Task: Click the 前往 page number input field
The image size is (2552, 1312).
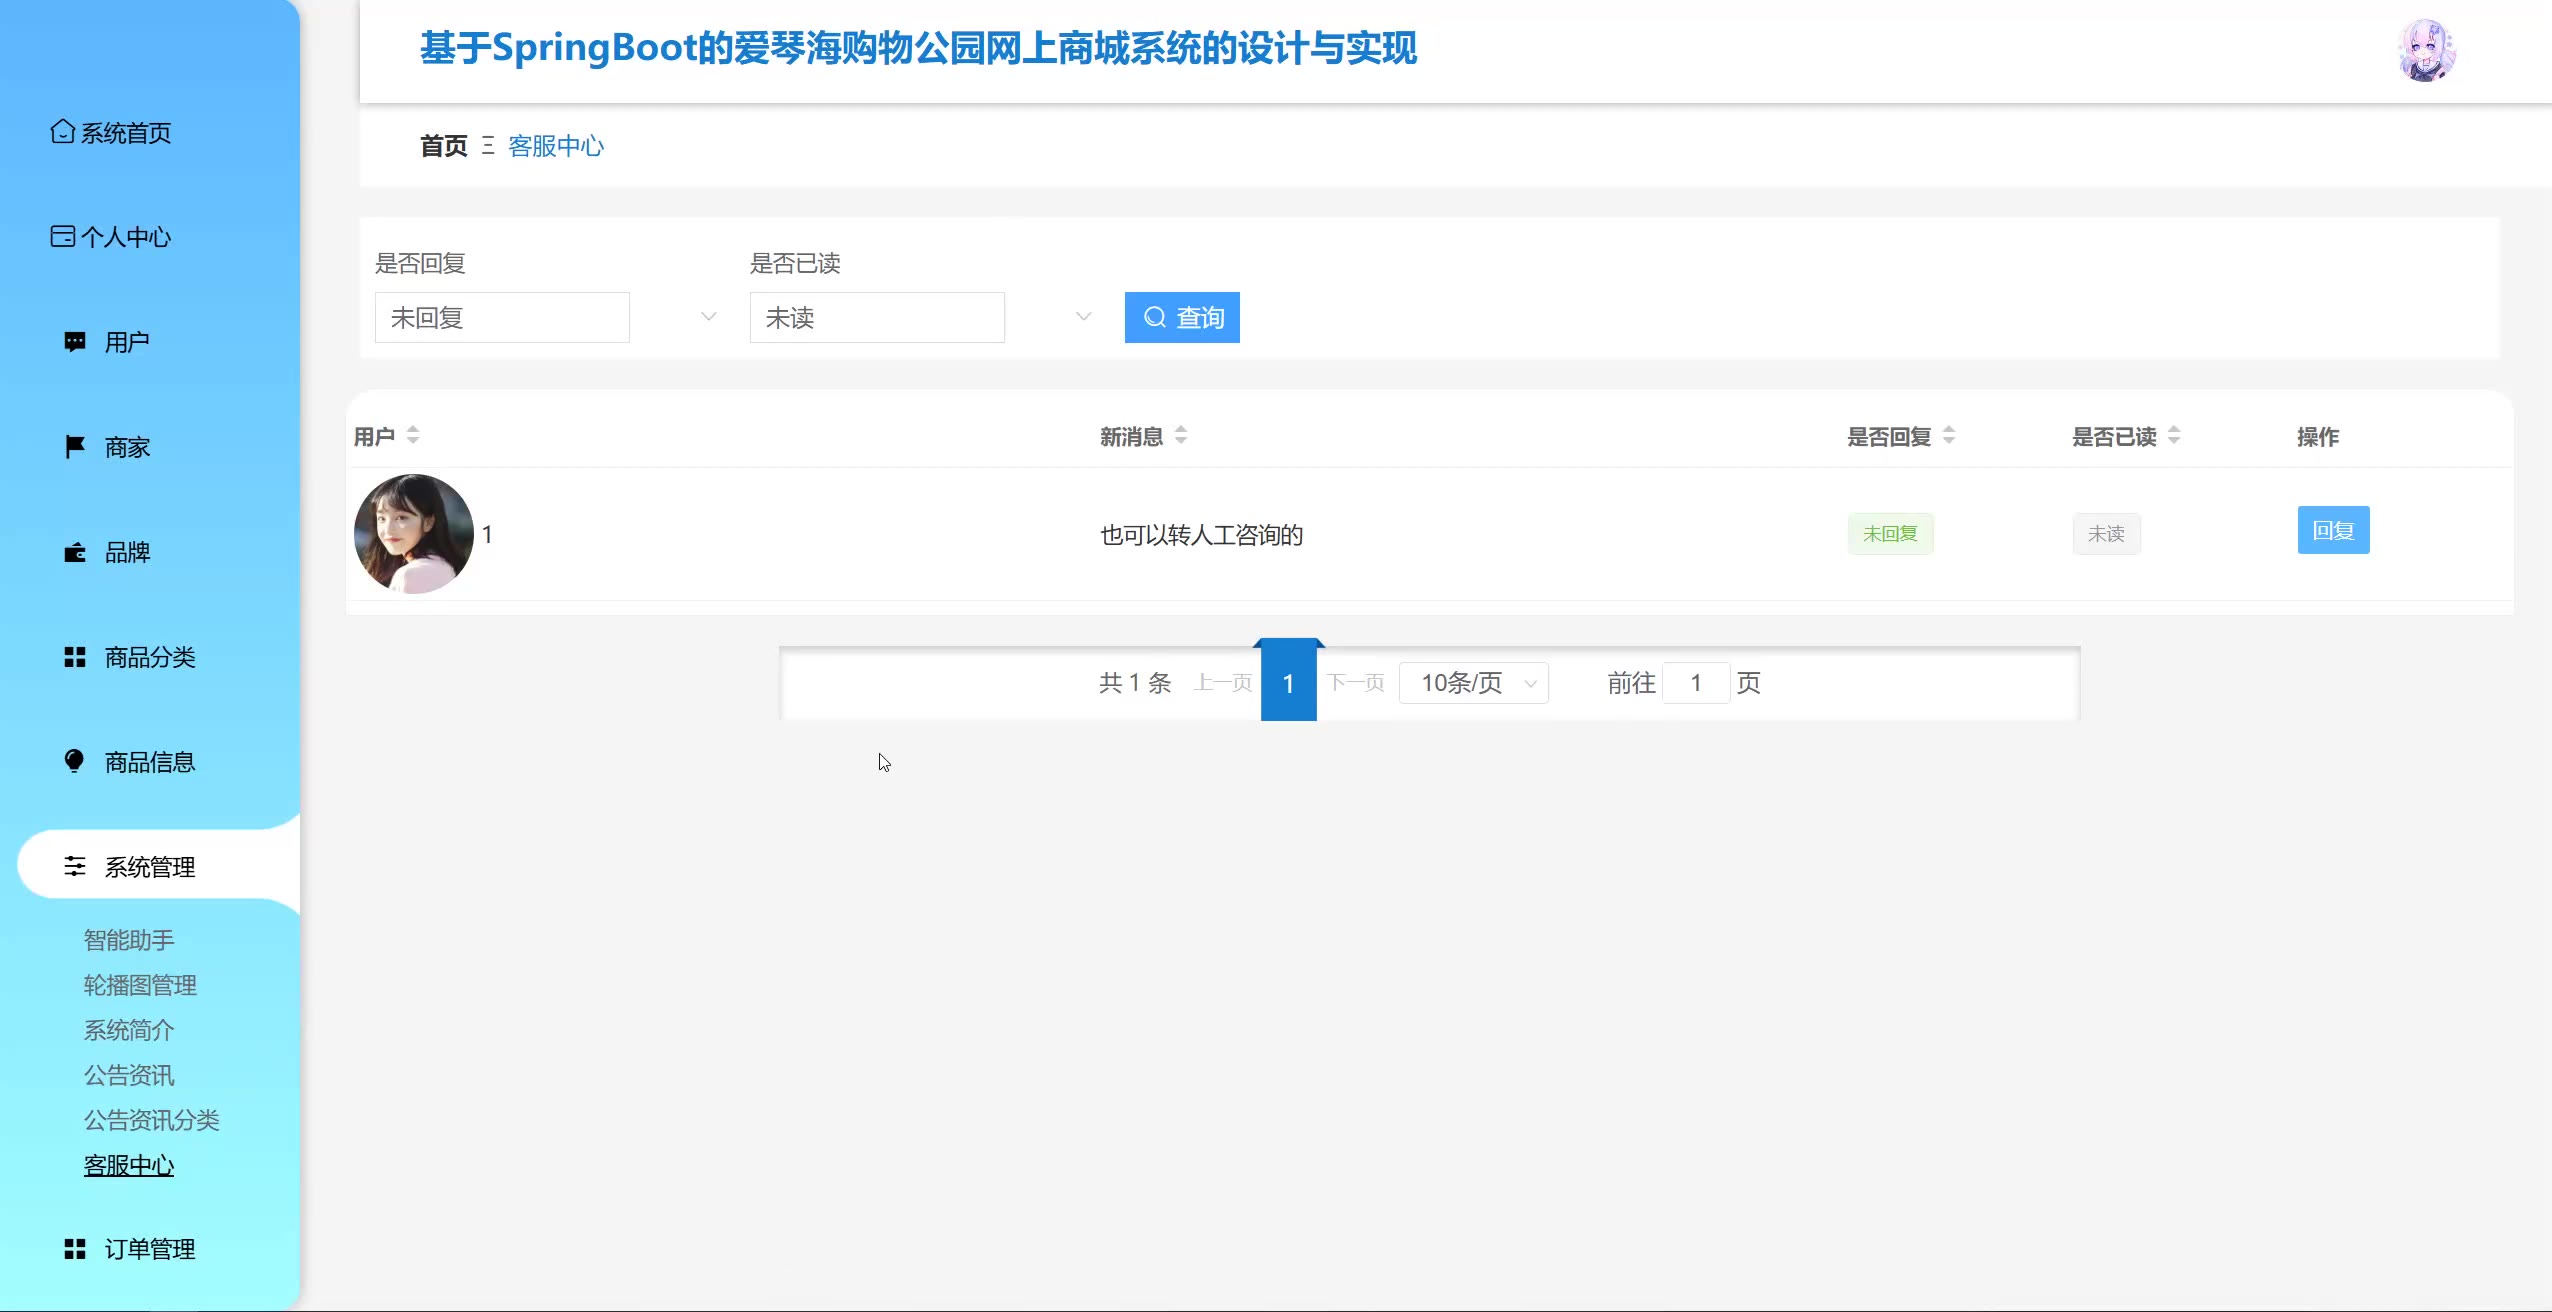Action: (1696, 683)
